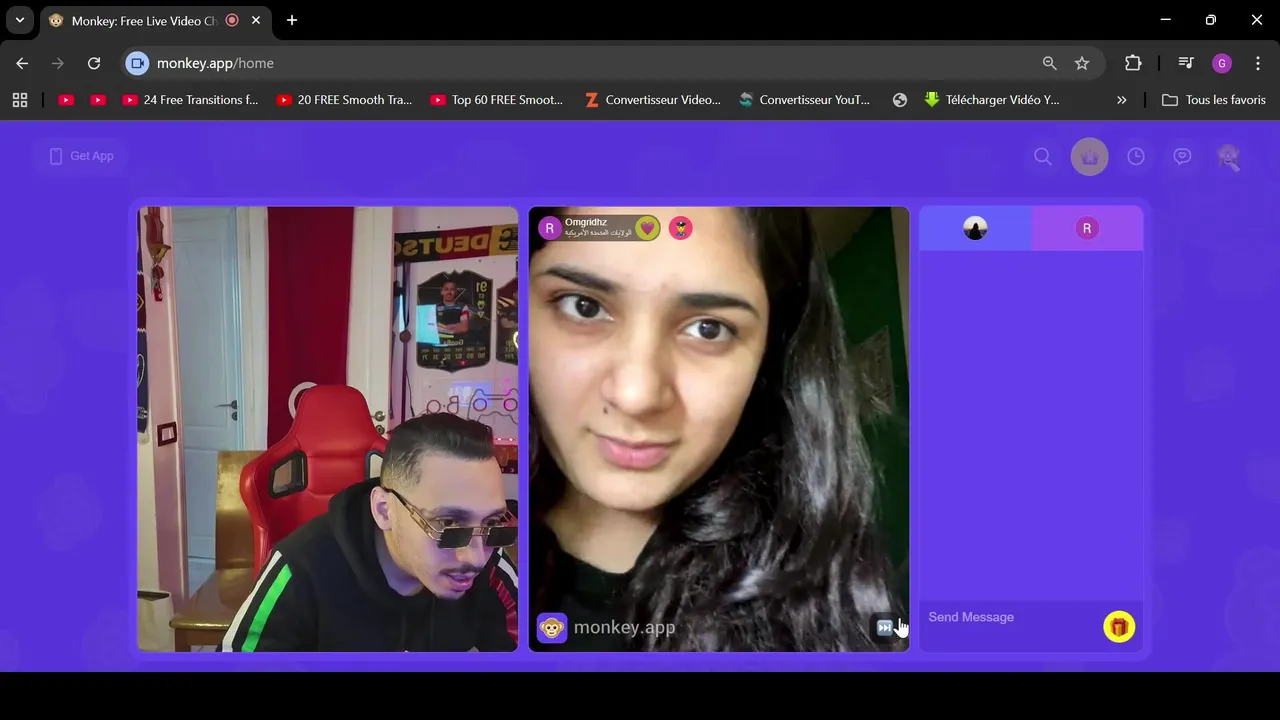This screenshot has width=1280, height=720.
Task: Click the Get App button
Action: [82, 156]
